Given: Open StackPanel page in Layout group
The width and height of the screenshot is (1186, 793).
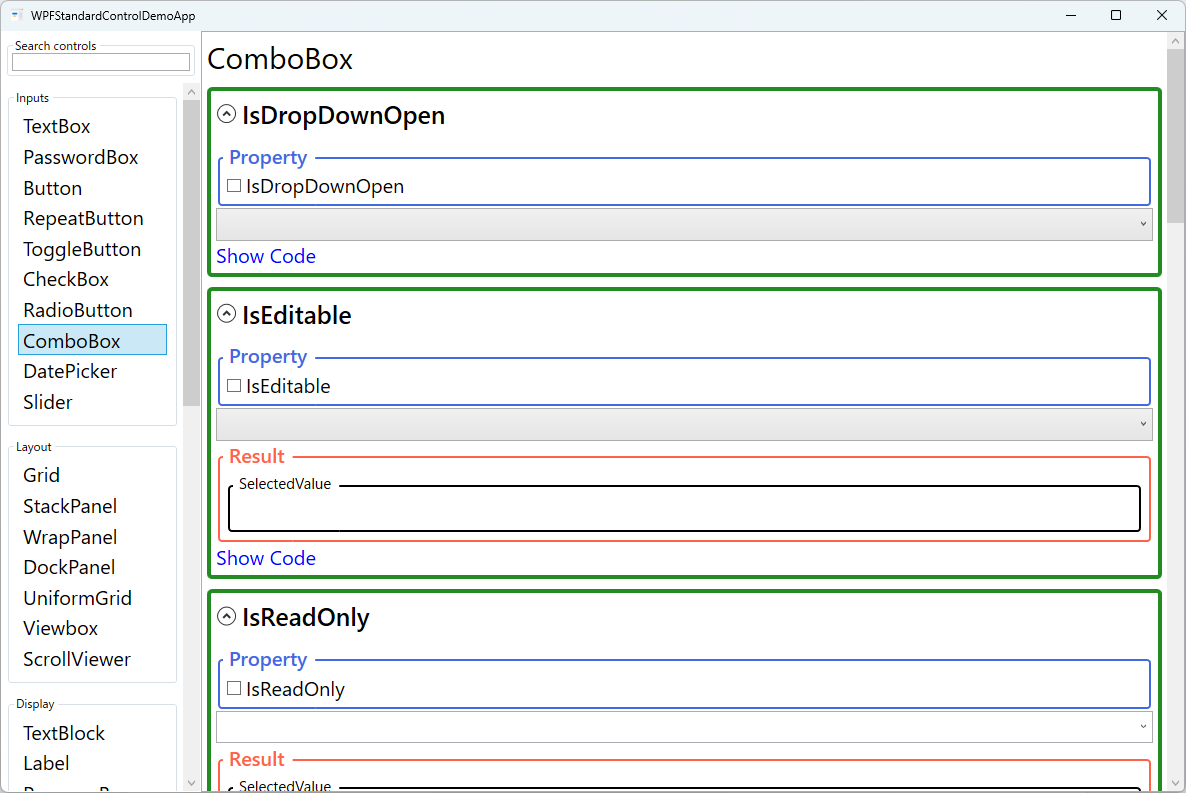Looking at the screenshot, I should tap(92, 506).
